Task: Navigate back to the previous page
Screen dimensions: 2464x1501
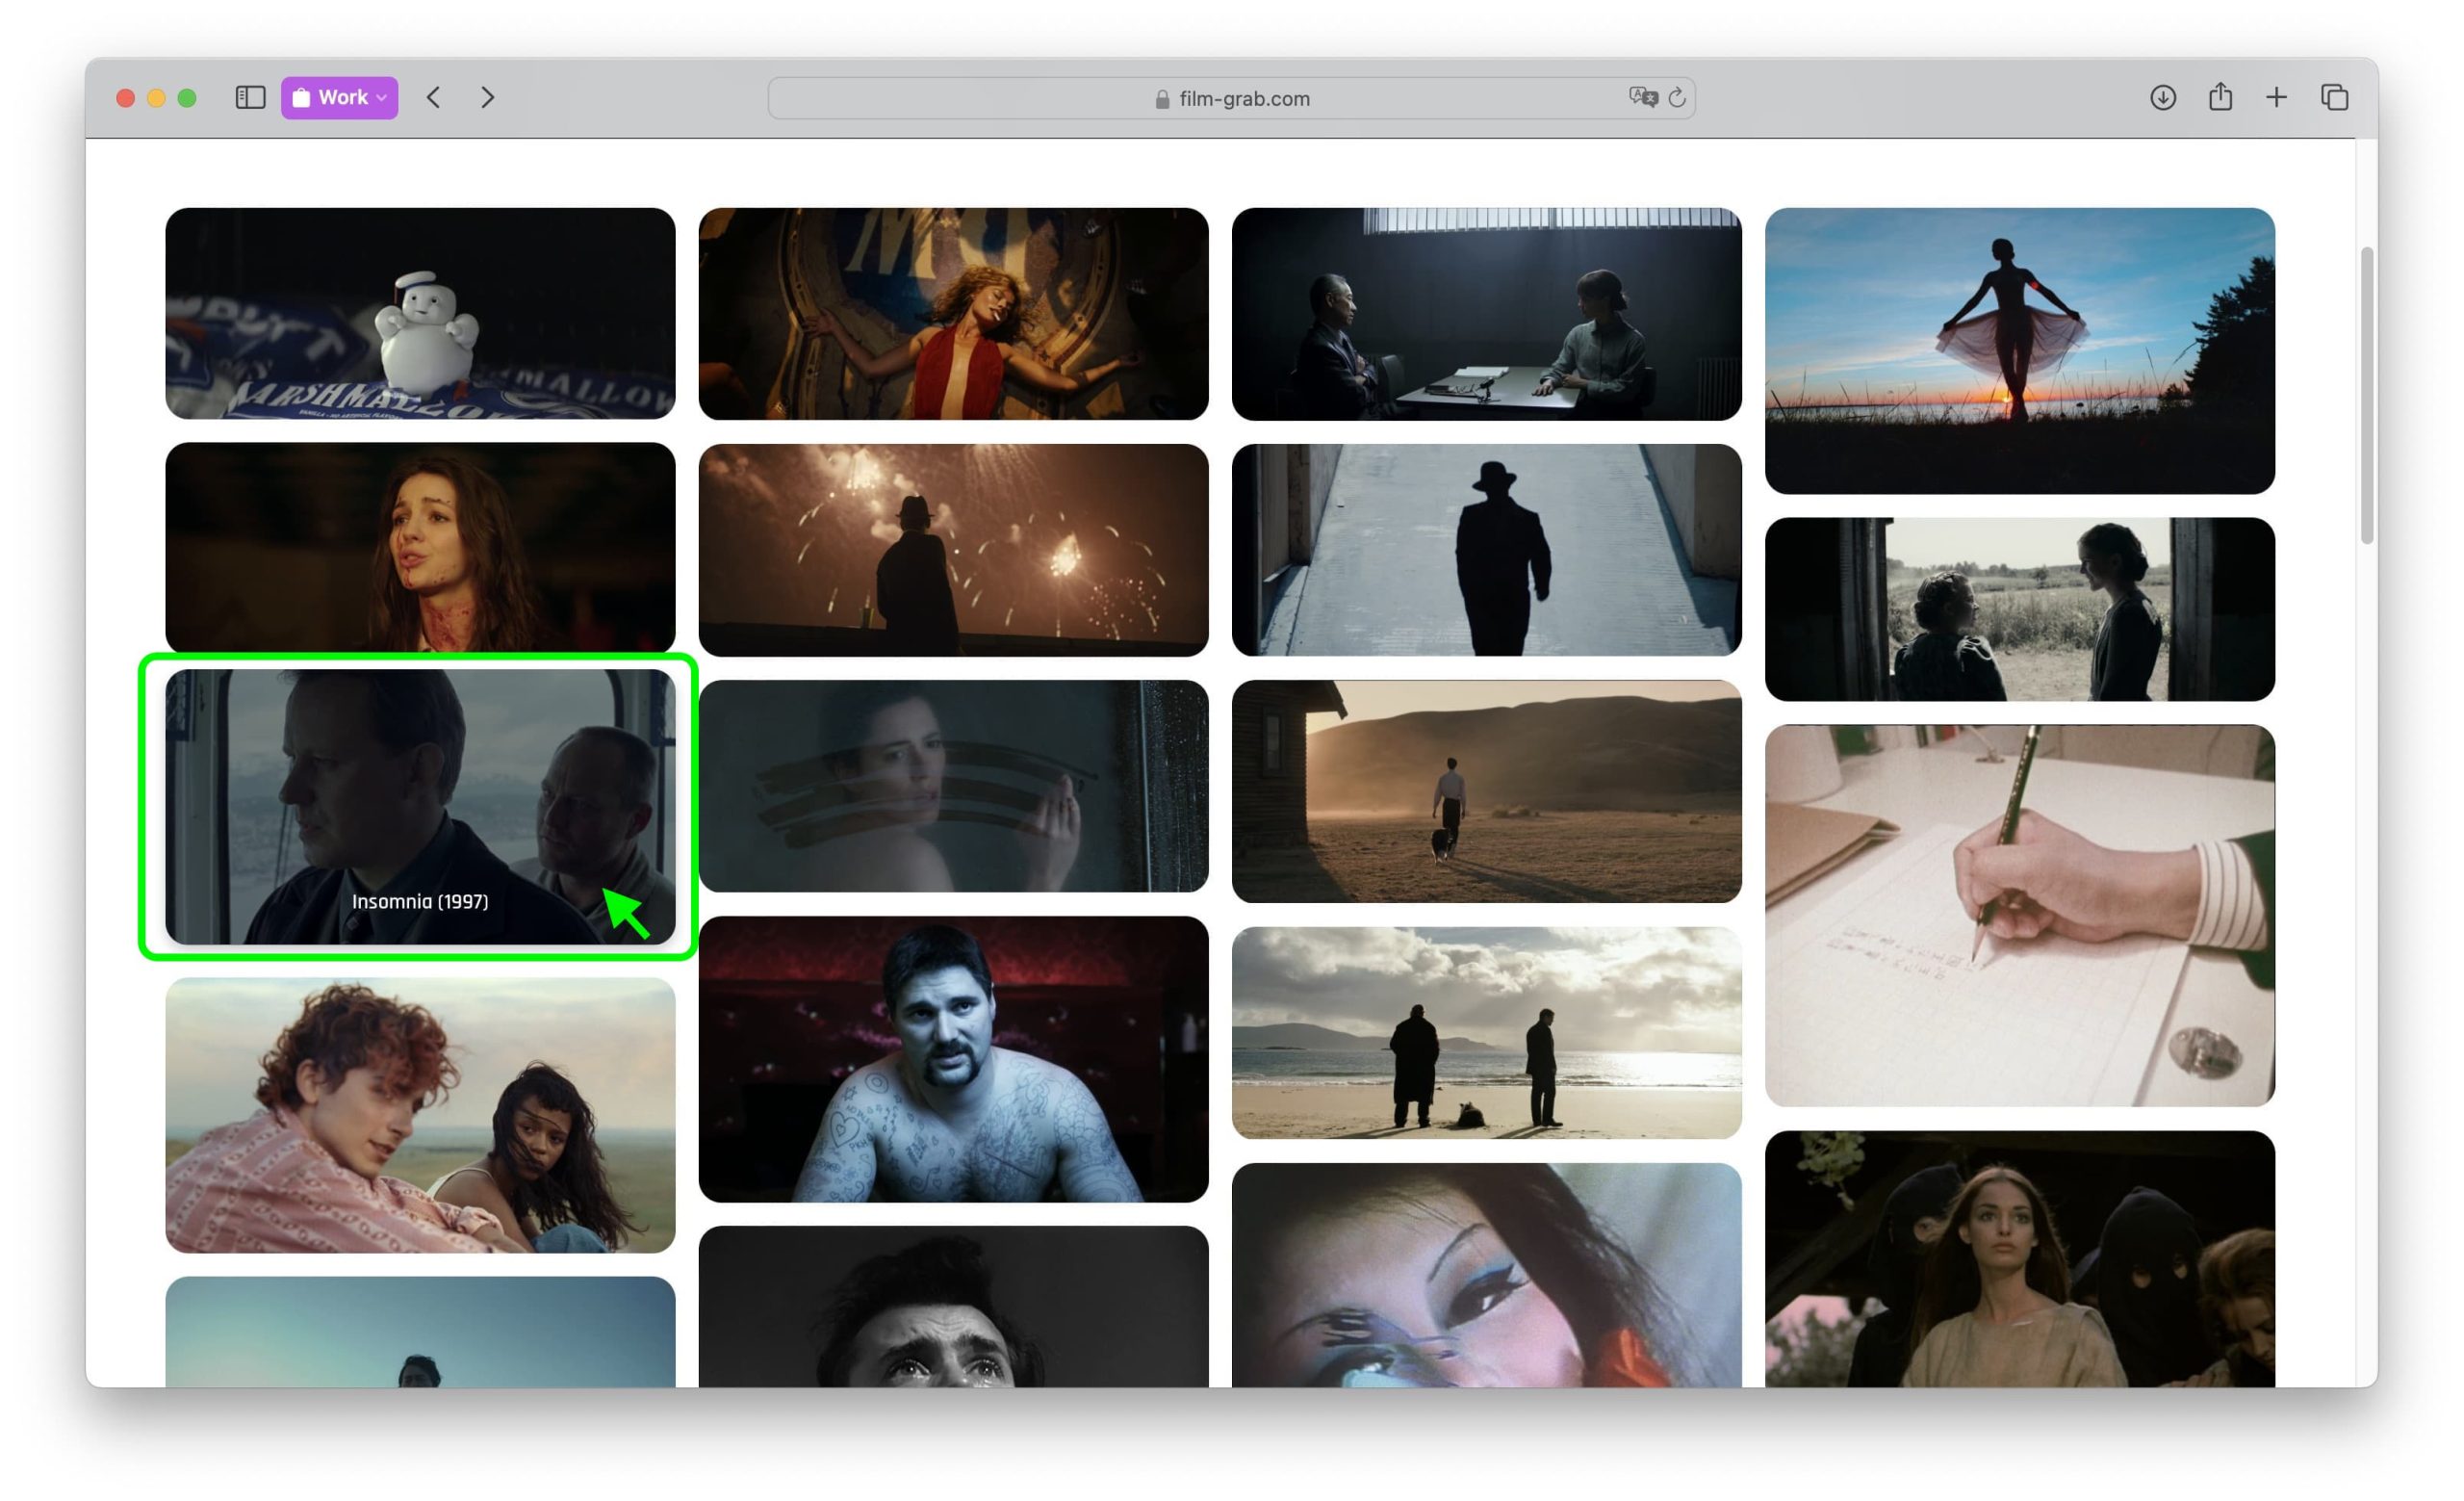Action: pos(434,97)
